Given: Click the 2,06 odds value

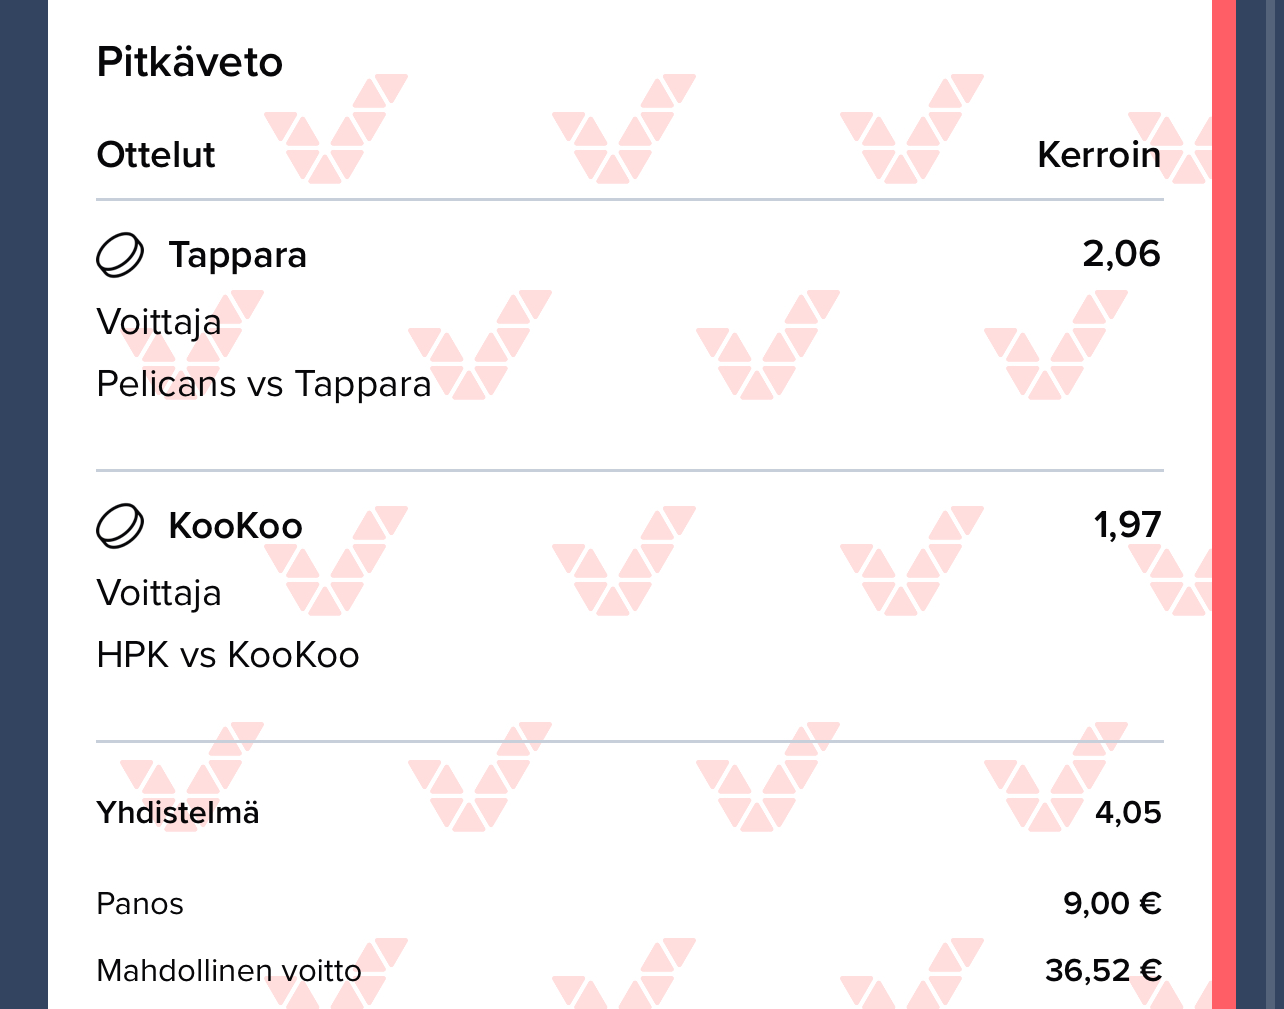Looking at the screenshot, I should pos(1121,254).
